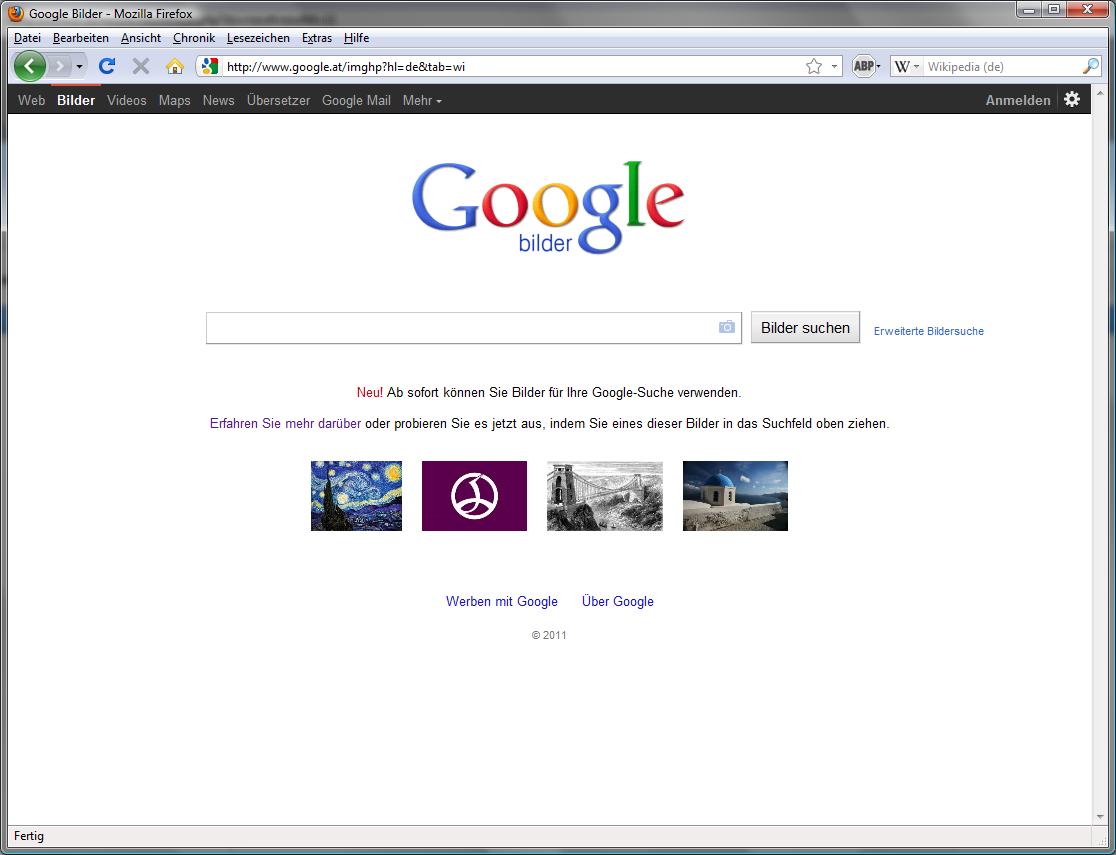Go to Videos in Google bar
Screen dimensions: 1116x855
[x=127, y=100]
